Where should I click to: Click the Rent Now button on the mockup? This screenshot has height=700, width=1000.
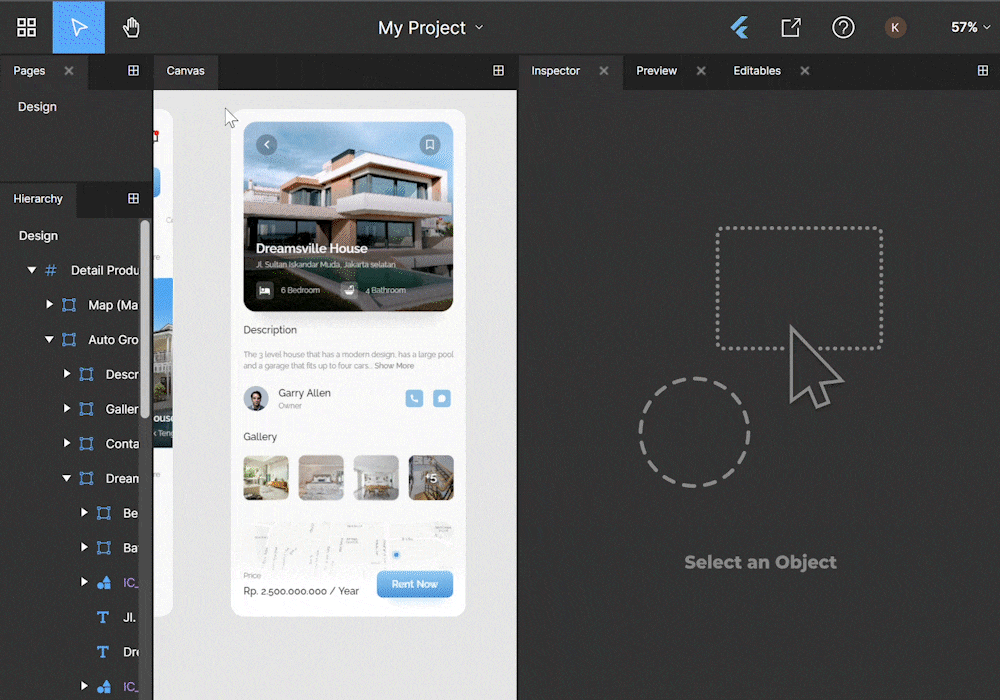pos(414,585)
